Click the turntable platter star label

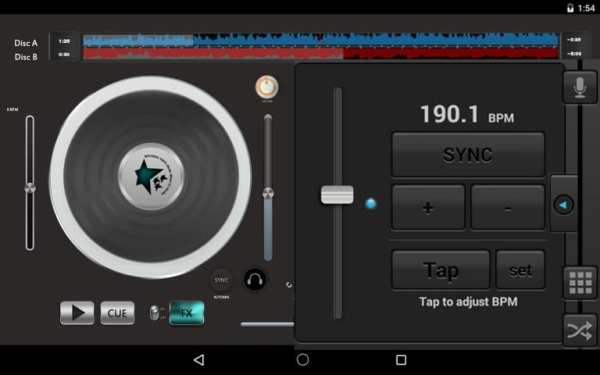click(x=151, y=177)
